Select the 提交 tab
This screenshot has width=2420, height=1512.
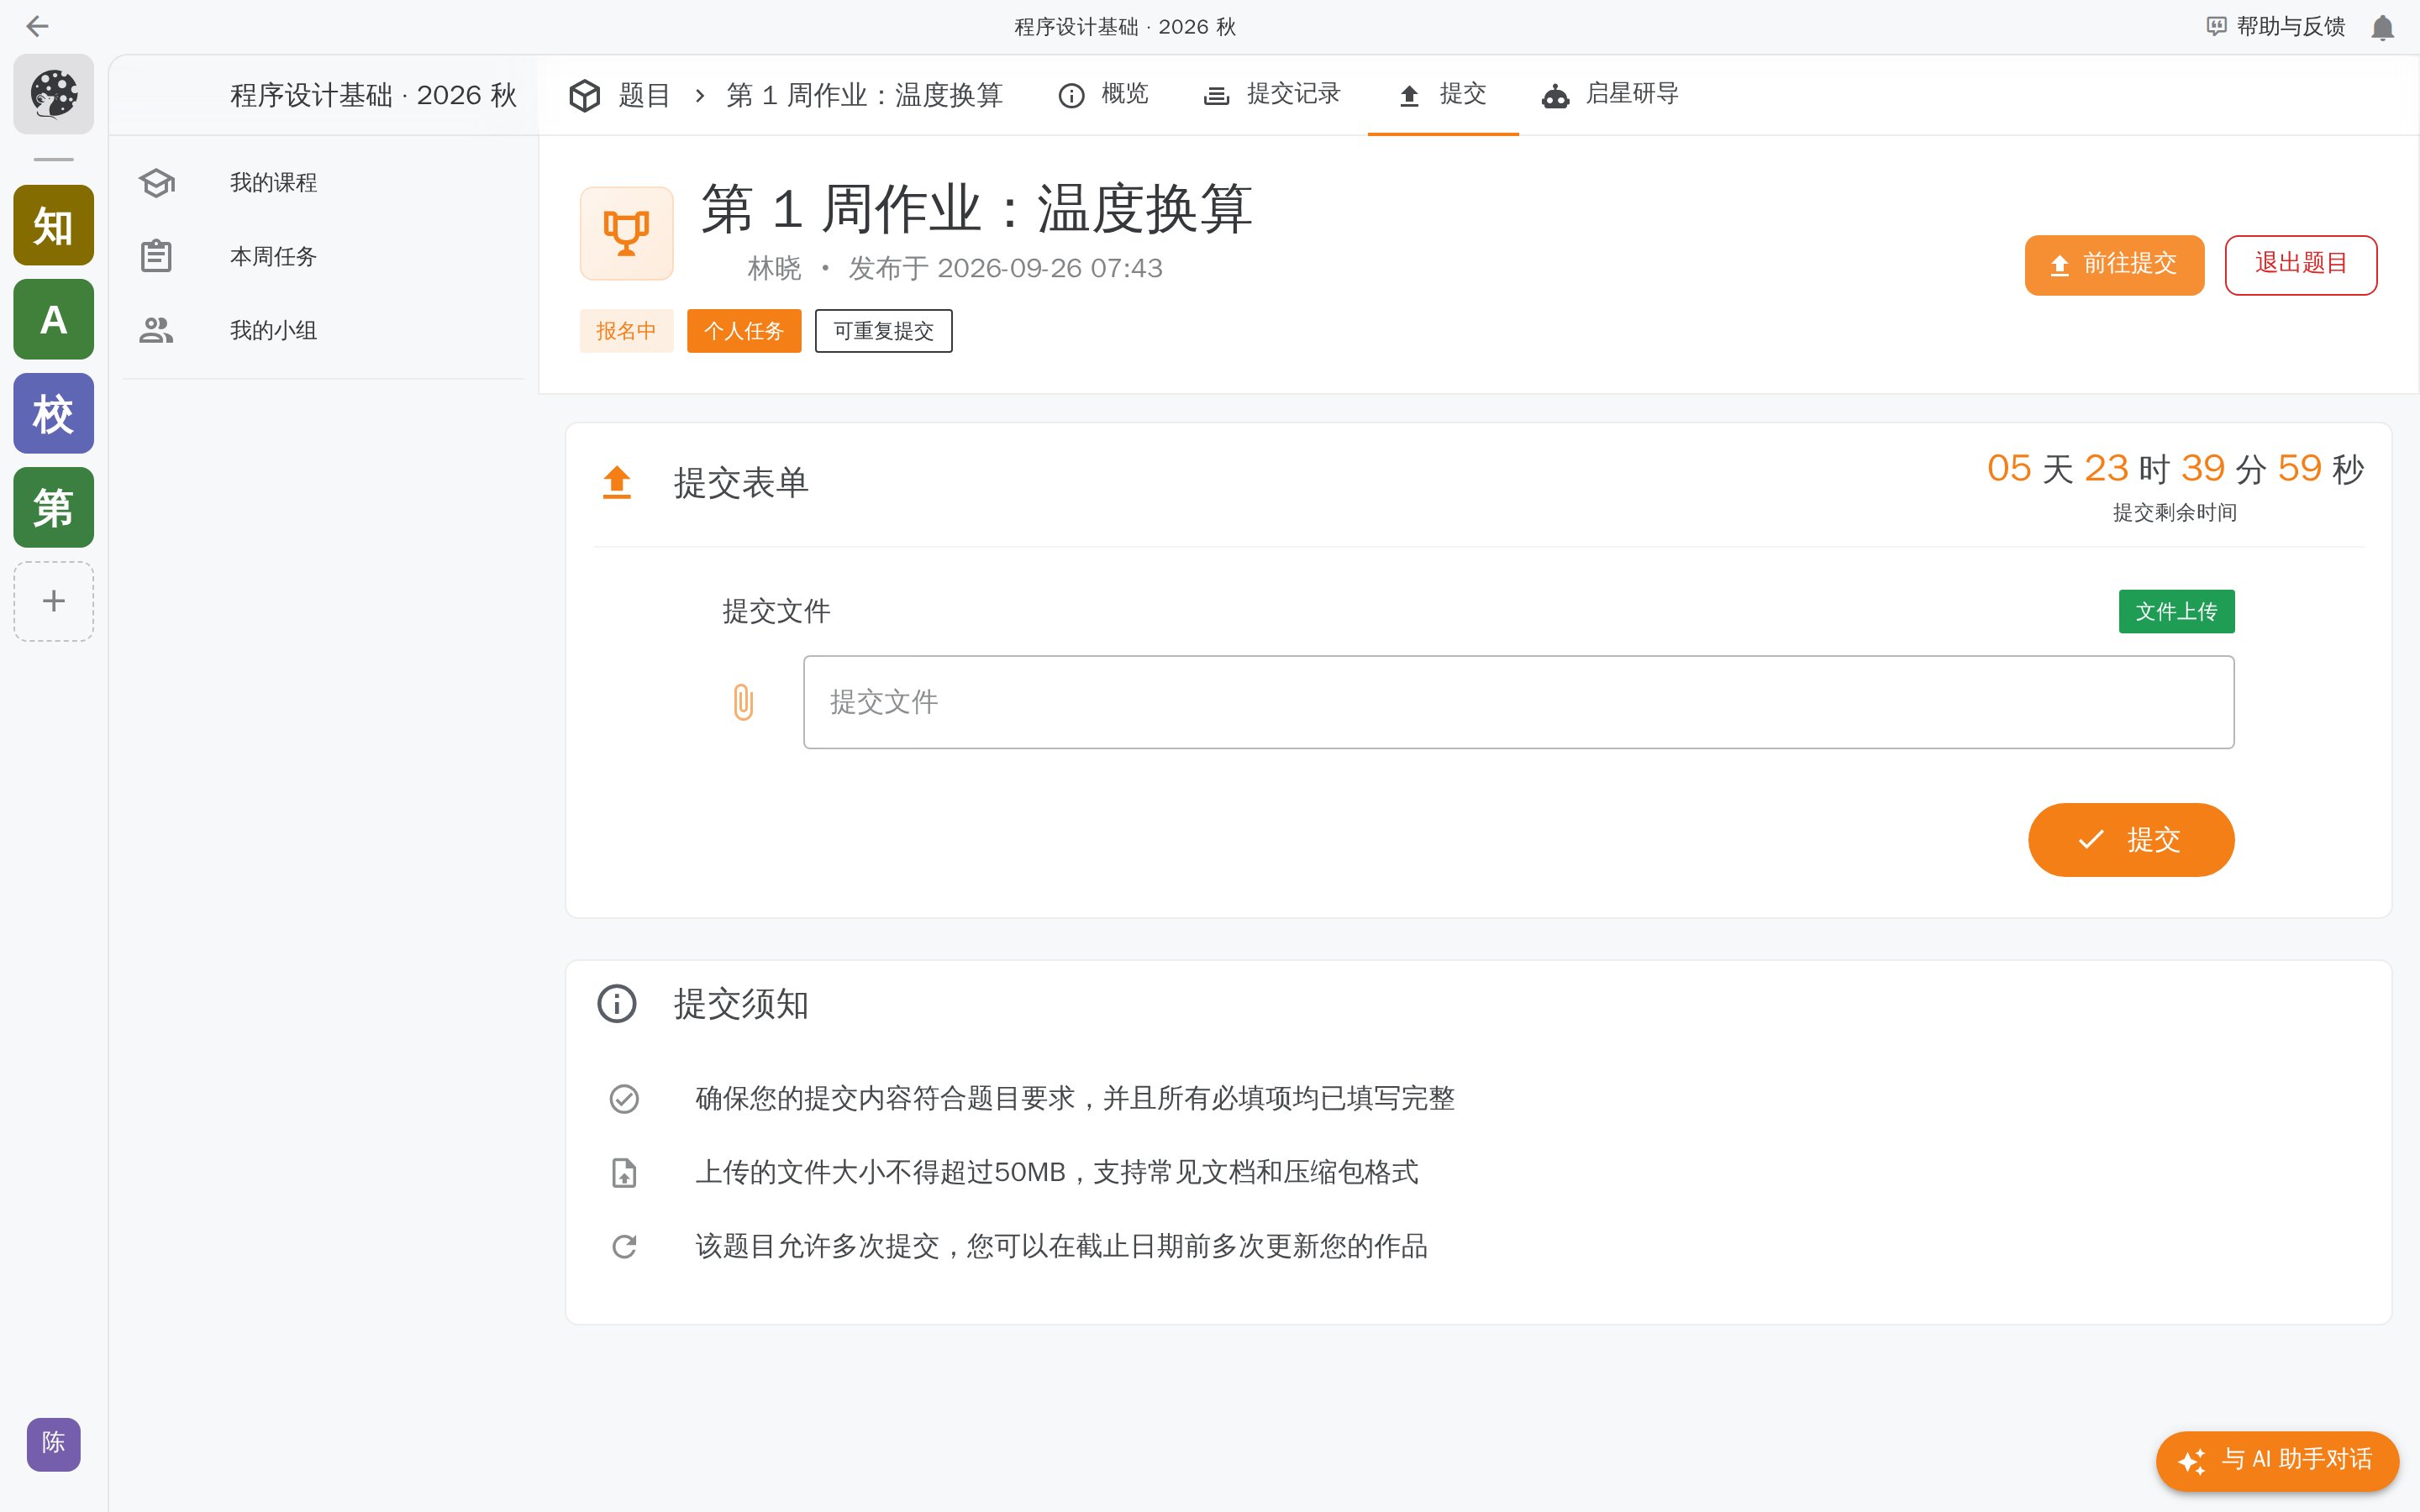(1443, 94)
